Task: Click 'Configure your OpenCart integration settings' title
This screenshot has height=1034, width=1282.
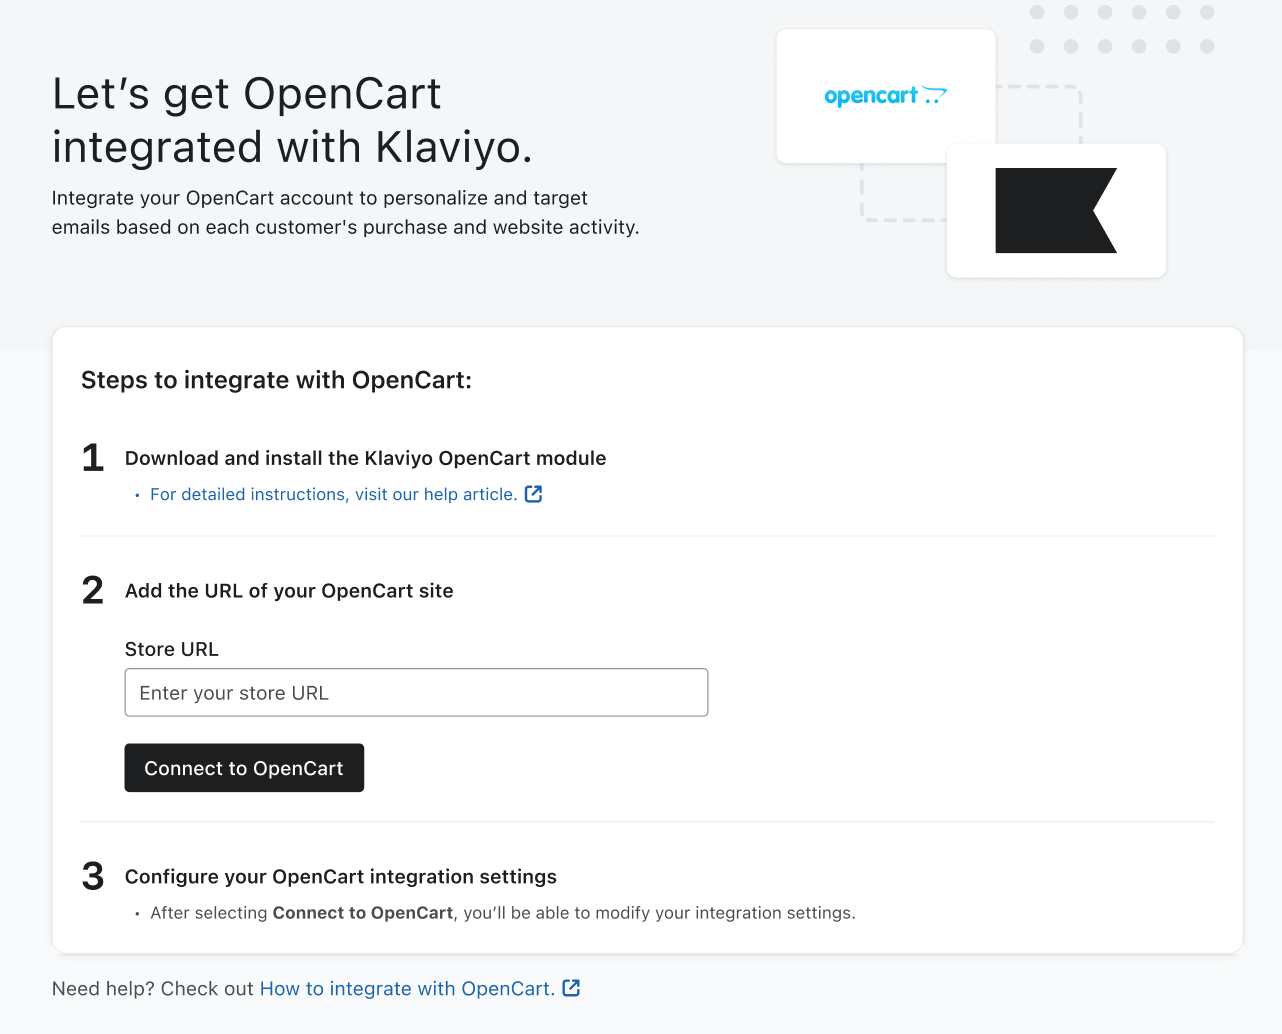Action: [340, 877]
